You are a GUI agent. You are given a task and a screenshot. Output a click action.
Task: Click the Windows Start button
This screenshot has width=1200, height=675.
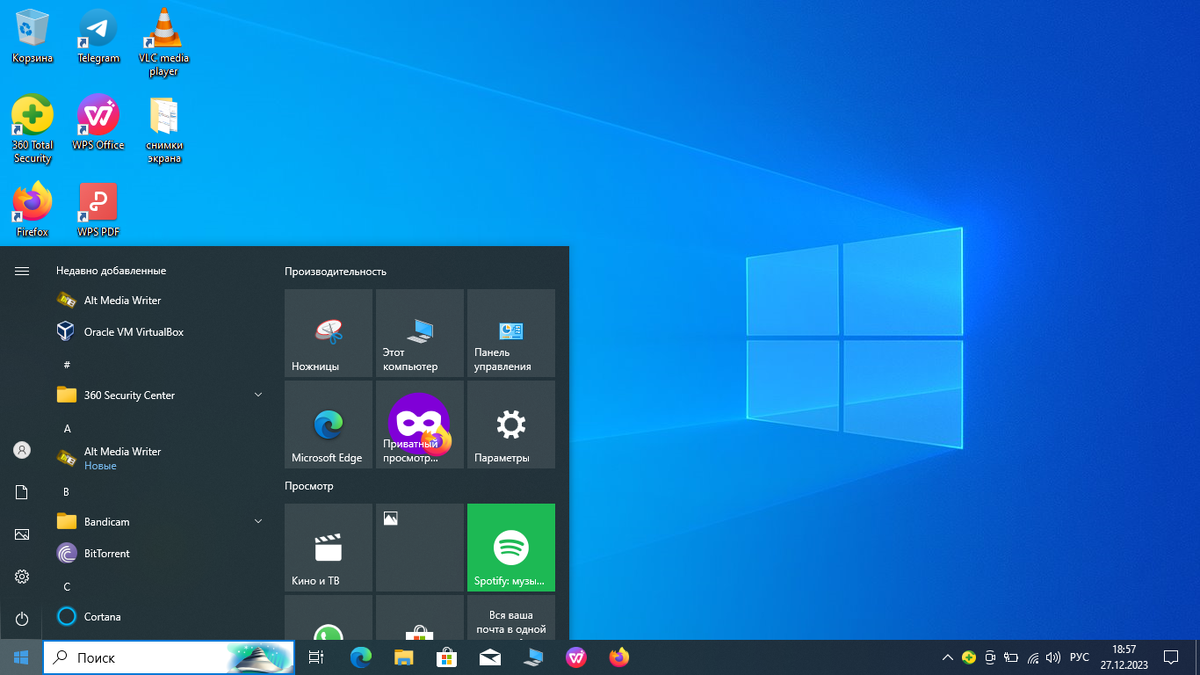pyautogui.click(x=20, y=657)
